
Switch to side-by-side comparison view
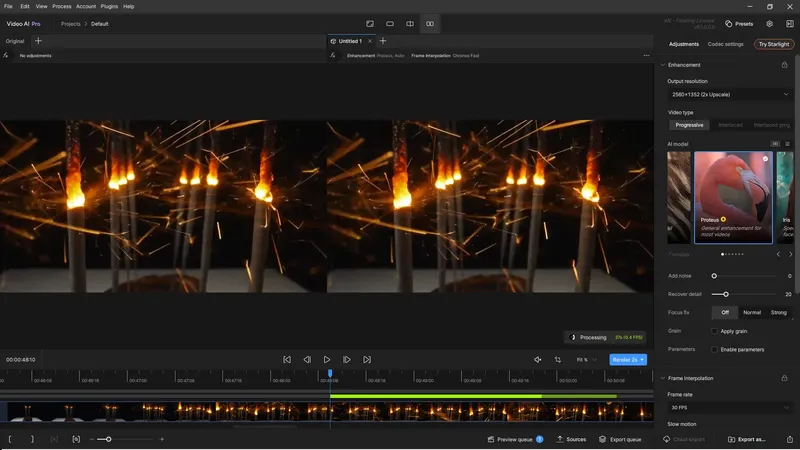[430, 23]
